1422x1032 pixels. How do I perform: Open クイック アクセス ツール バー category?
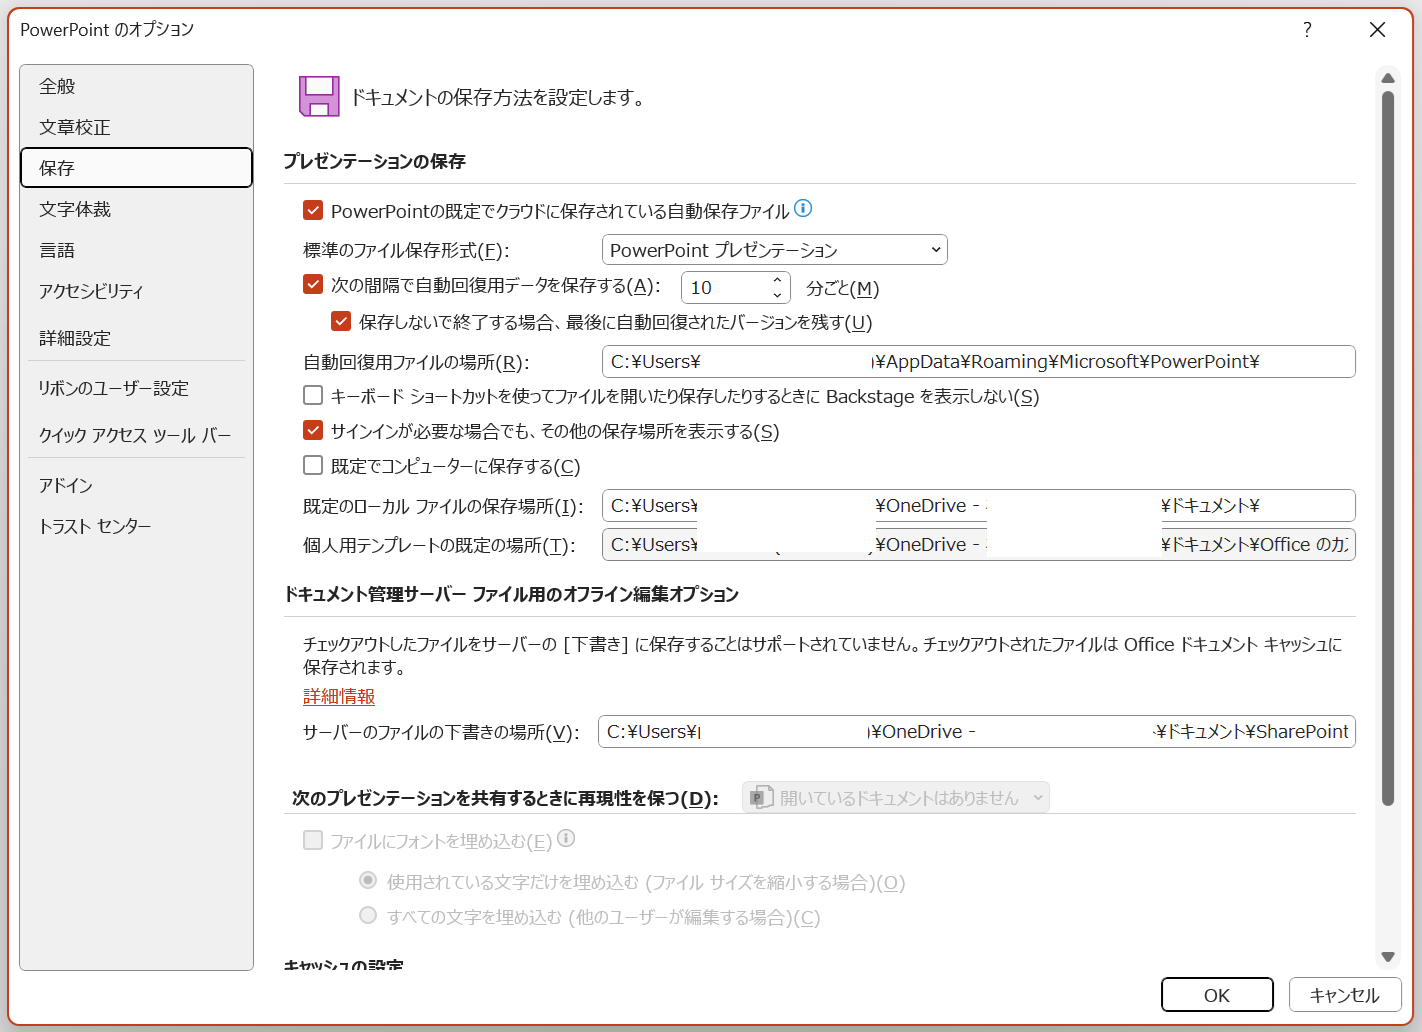(136, 435)
